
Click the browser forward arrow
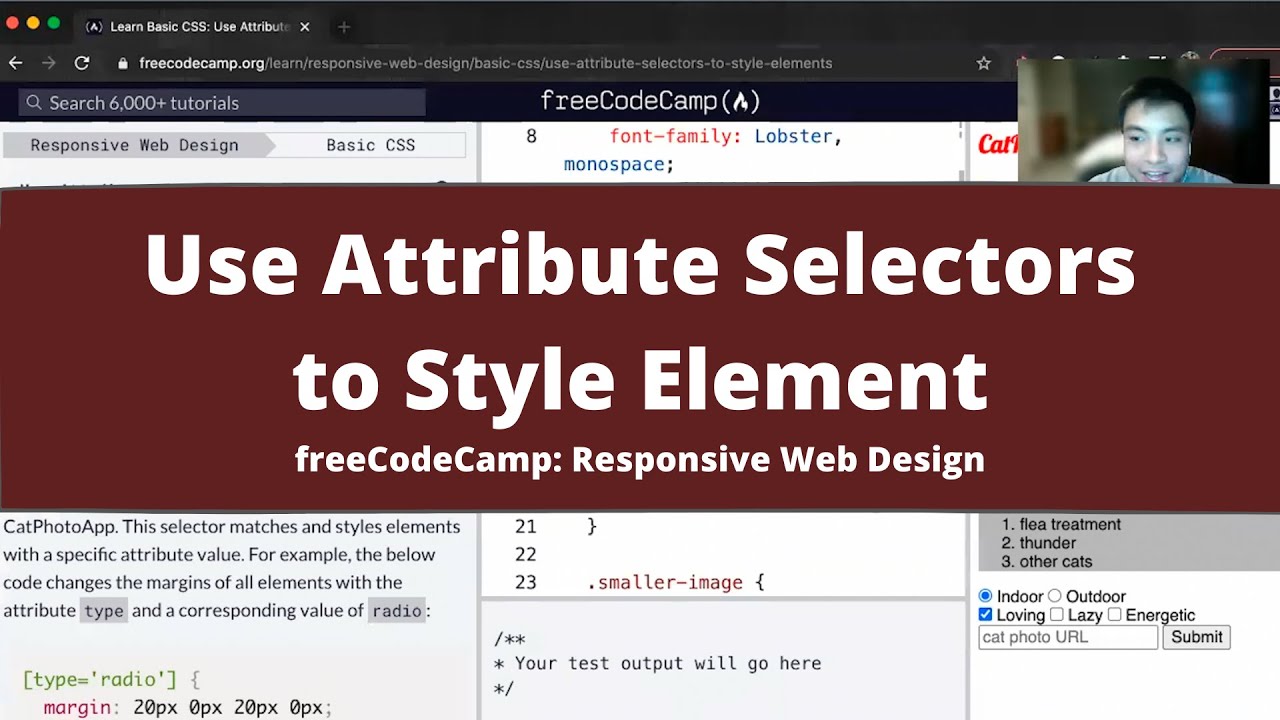(49, 63)
